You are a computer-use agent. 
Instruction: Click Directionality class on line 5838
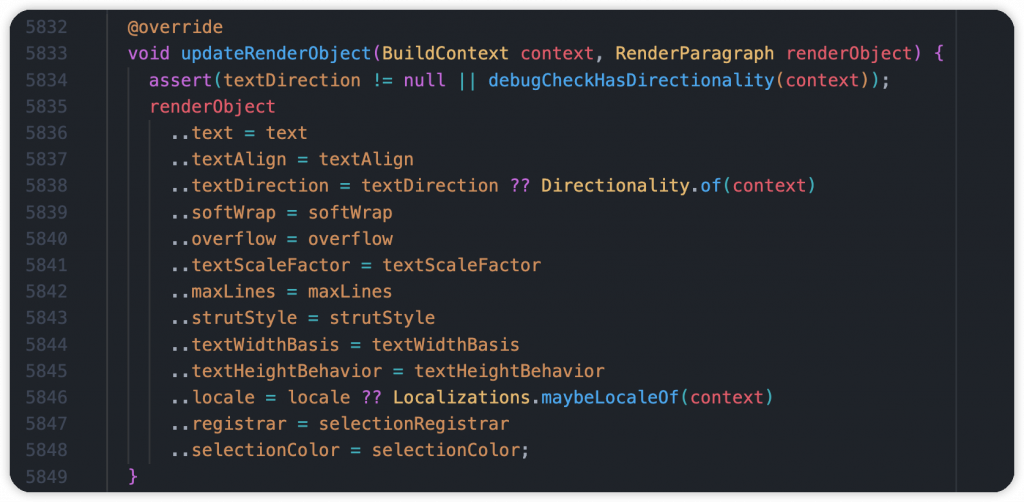pyautogui.click(x=615, y=186)
